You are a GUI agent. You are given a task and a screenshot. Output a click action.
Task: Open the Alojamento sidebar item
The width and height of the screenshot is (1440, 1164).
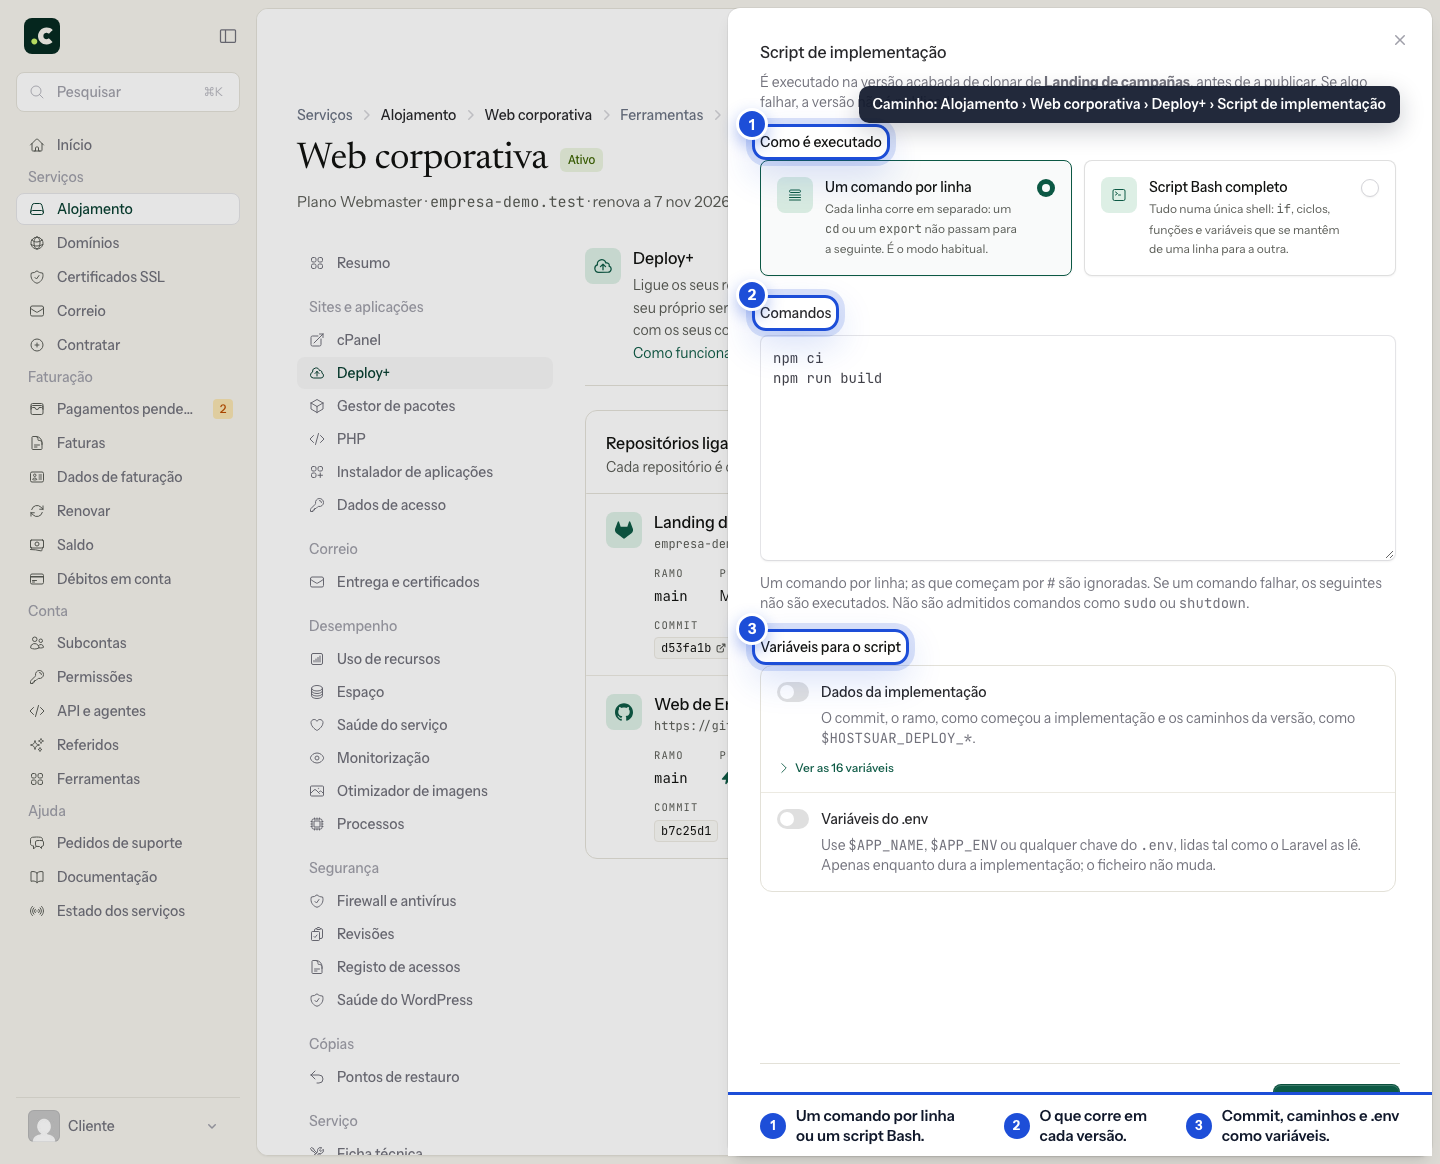[x=128, y=209]
